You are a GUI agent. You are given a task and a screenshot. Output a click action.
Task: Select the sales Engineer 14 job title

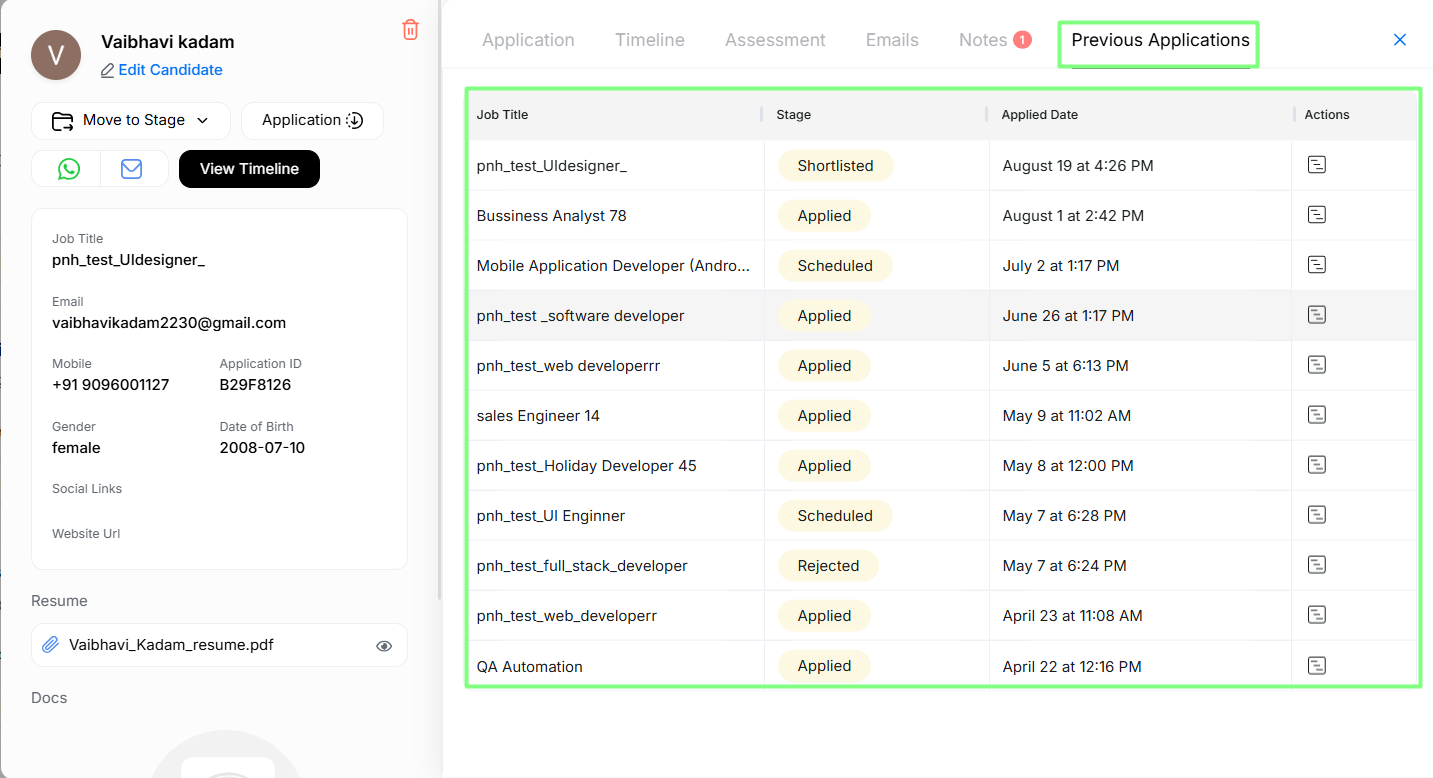[x=538, y=416]
